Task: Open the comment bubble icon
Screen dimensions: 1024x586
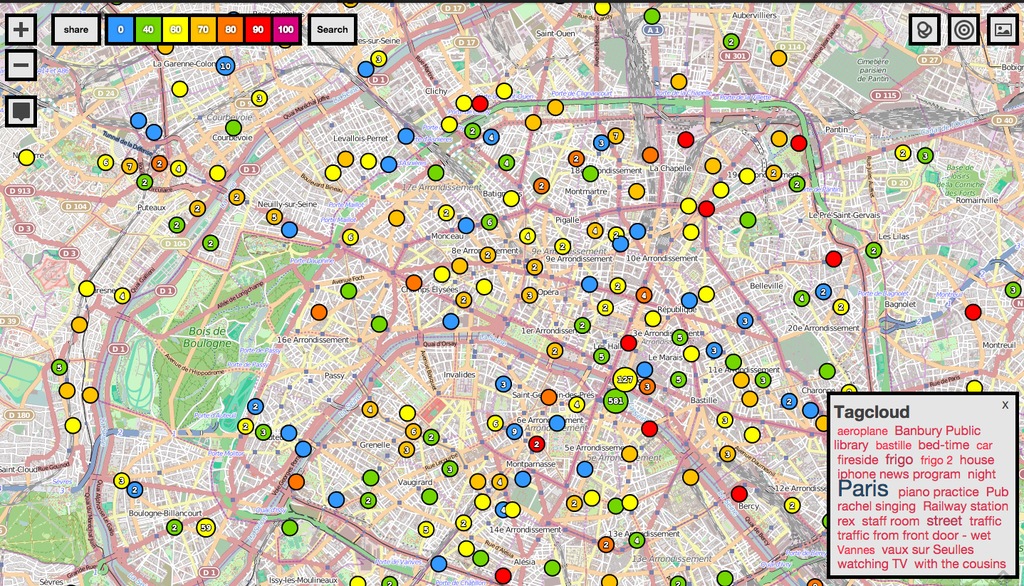Action: pos(21,110)
